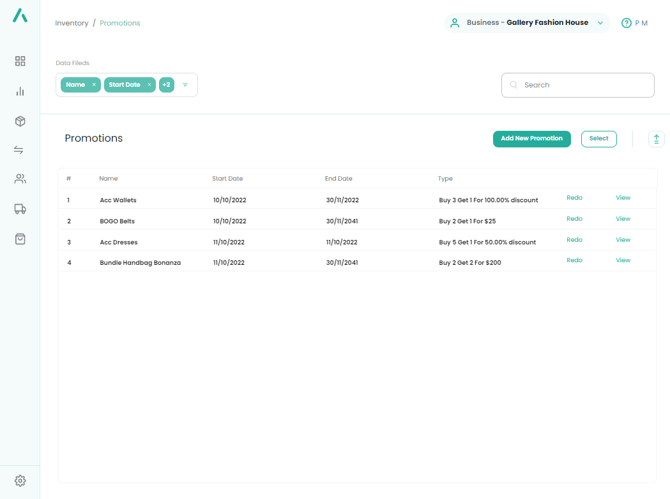Click the export upload icon beside Select
The width and height of the screenshot is (670, 499).
(656, 139)
